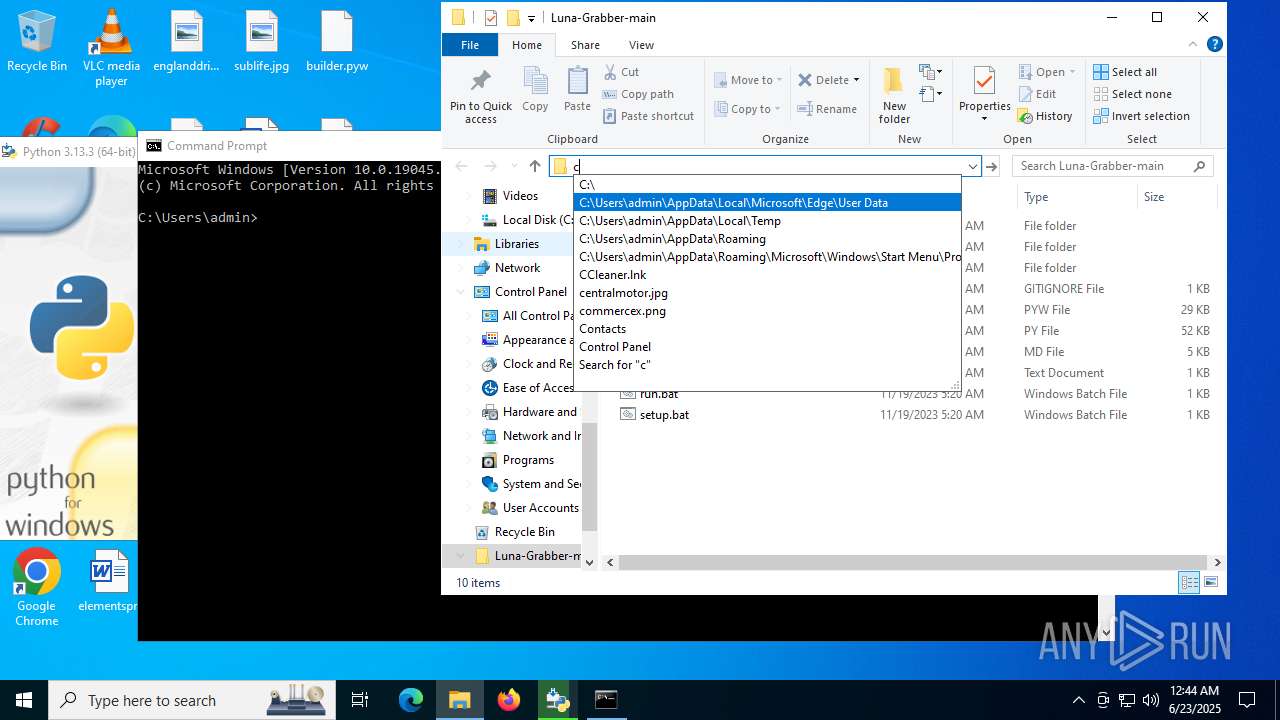1280x720 pixels.
Task: Select AppData Roaming suggestion
Action: point(767,239)
